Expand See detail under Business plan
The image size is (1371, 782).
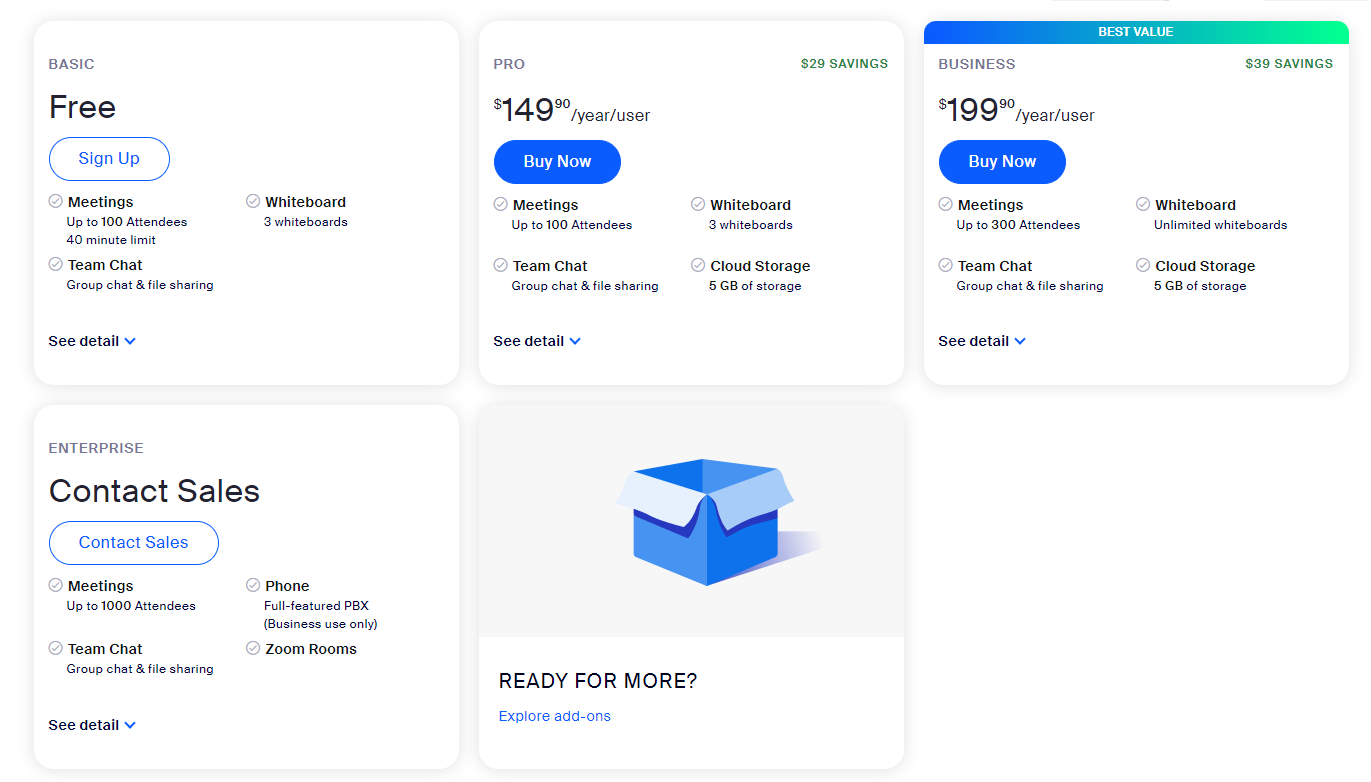(x=982, y=341)
